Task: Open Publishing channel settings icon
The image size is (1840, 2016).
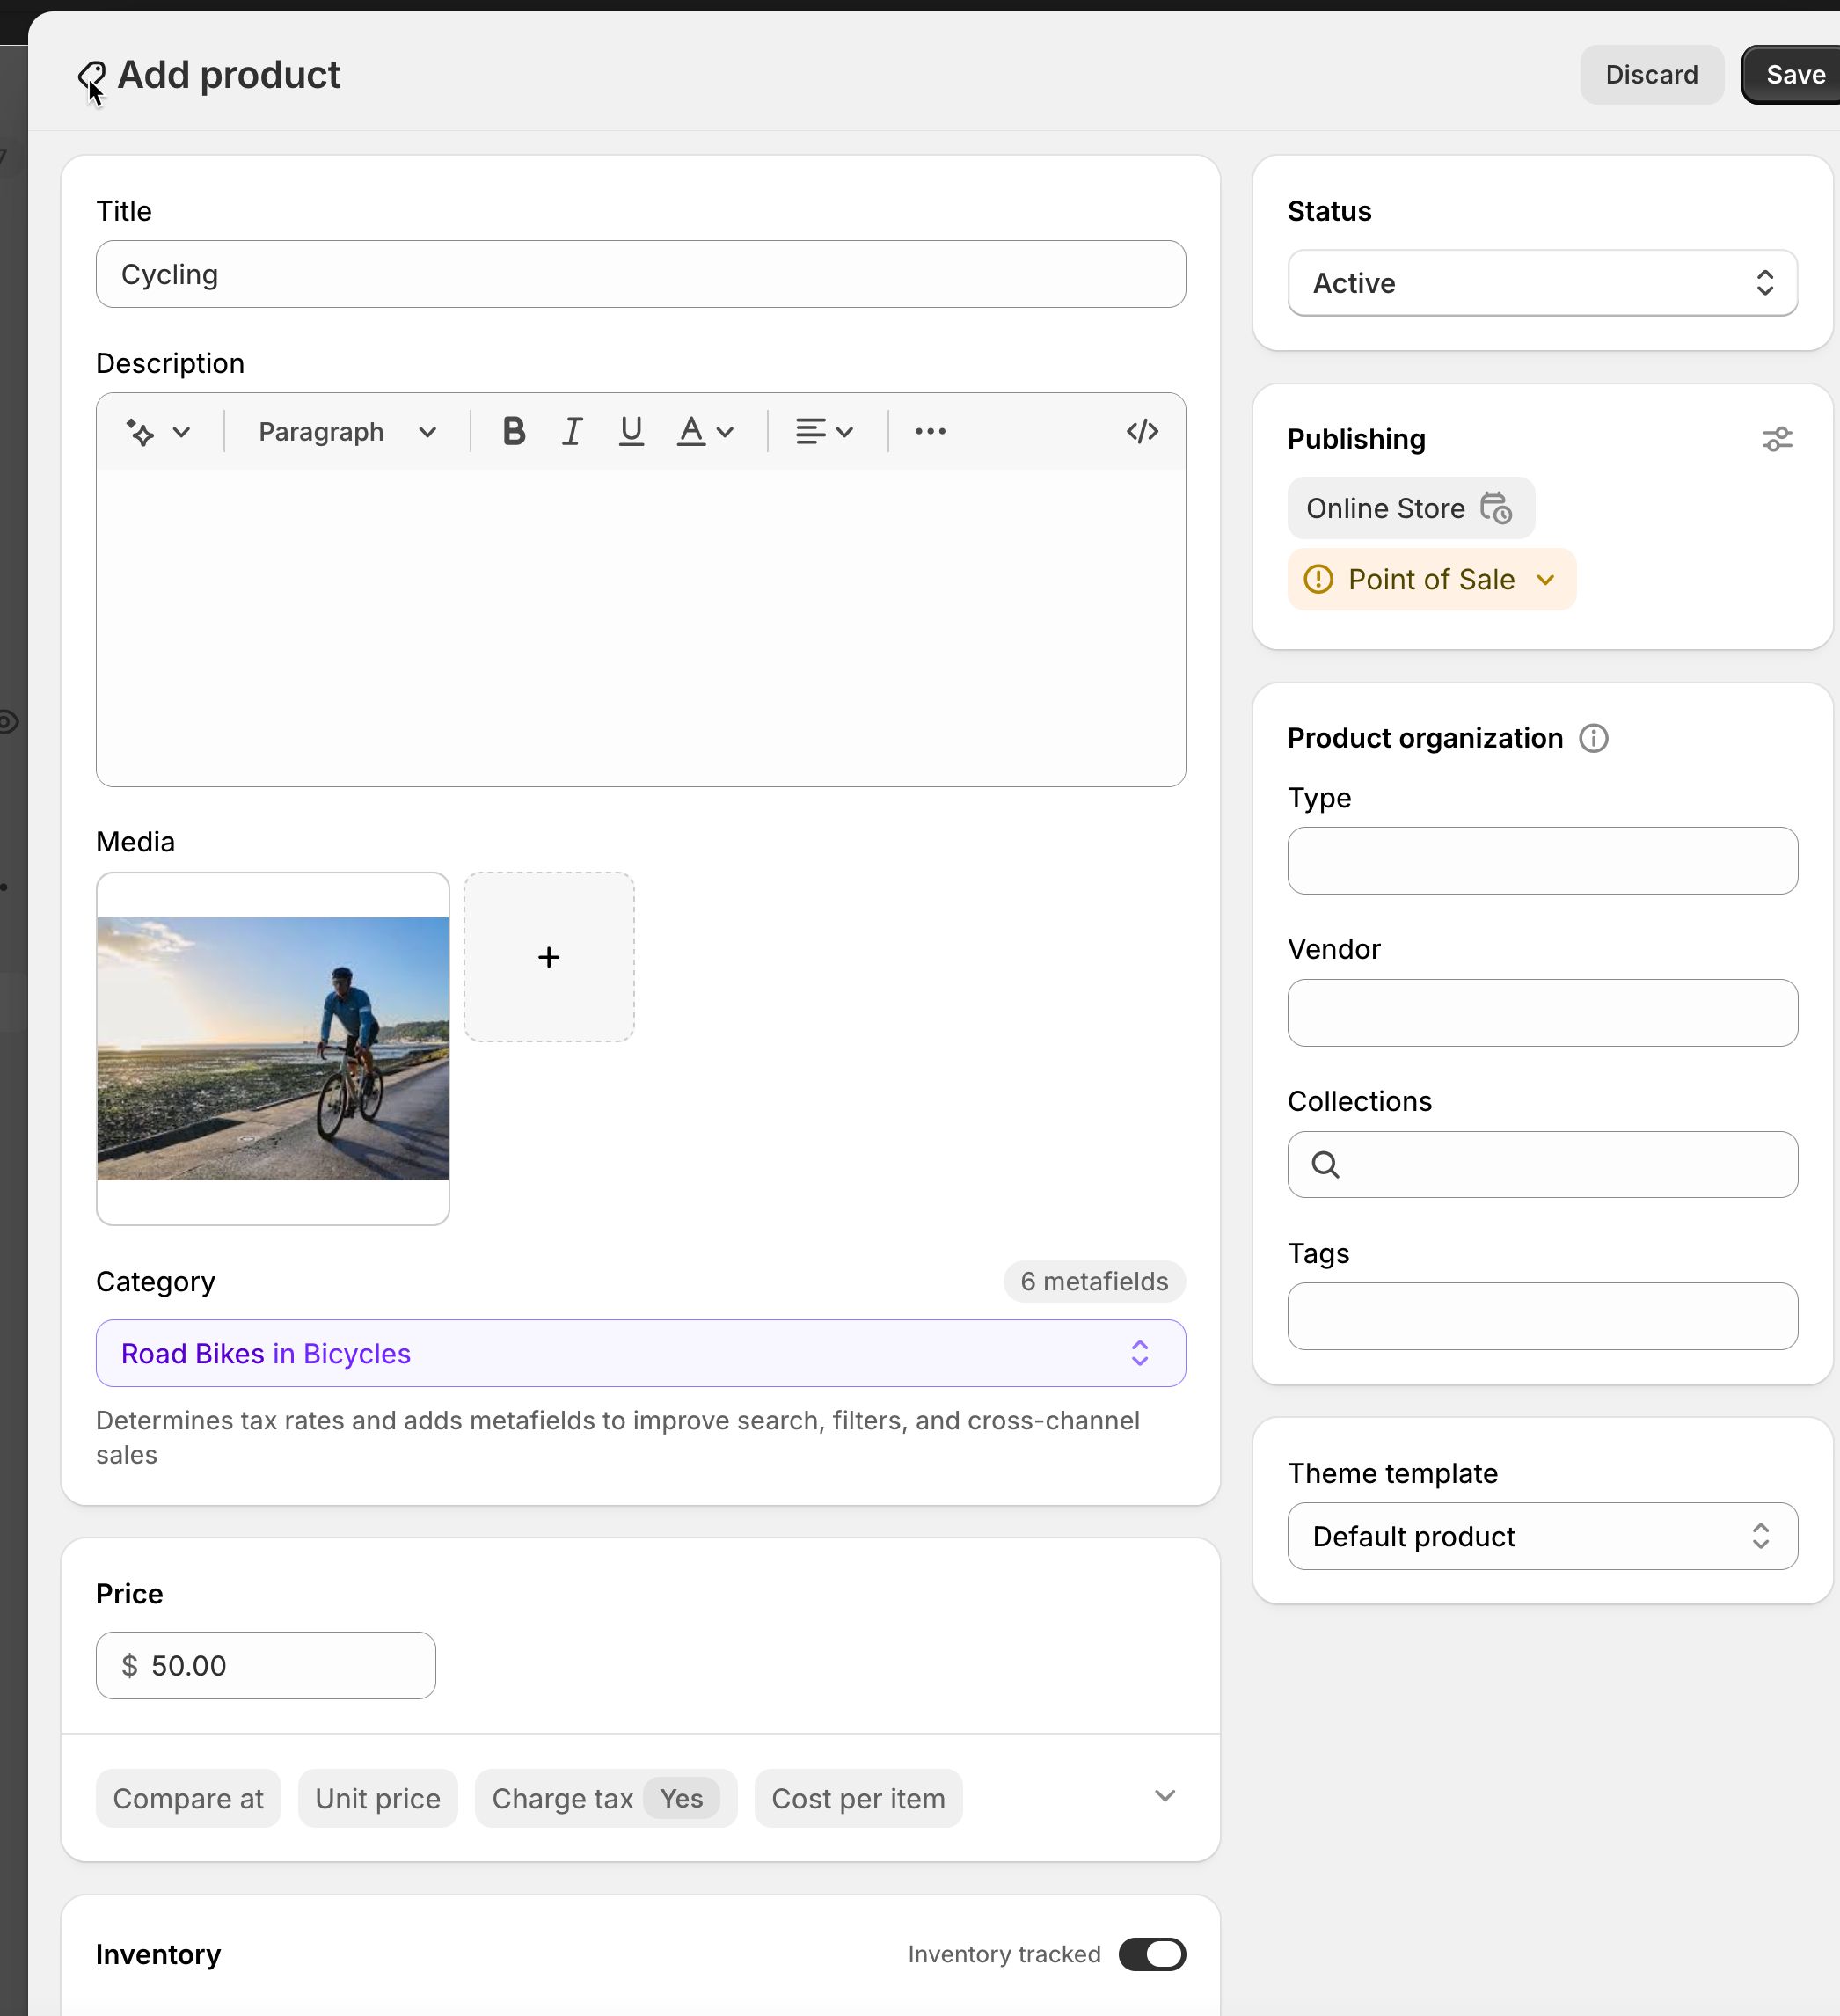Action: [x=1777, y=439]
